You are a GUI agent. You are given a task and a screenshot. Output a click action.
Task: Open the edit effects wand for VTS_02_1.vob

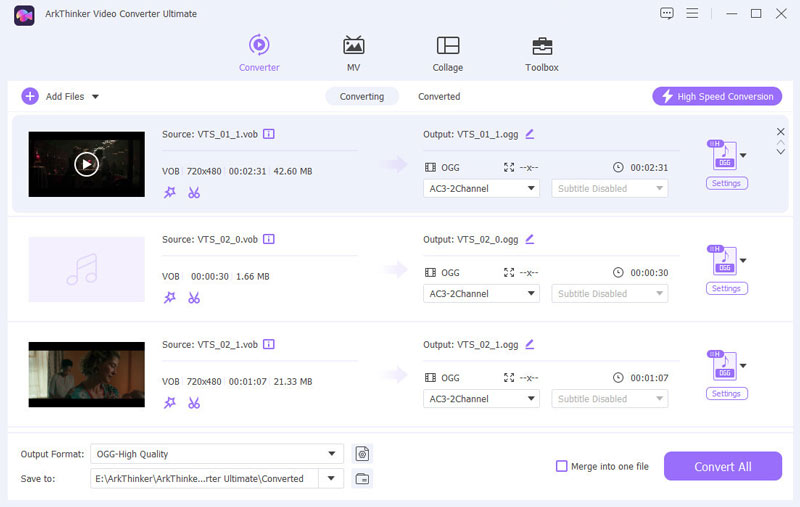[x=169, y=402]
